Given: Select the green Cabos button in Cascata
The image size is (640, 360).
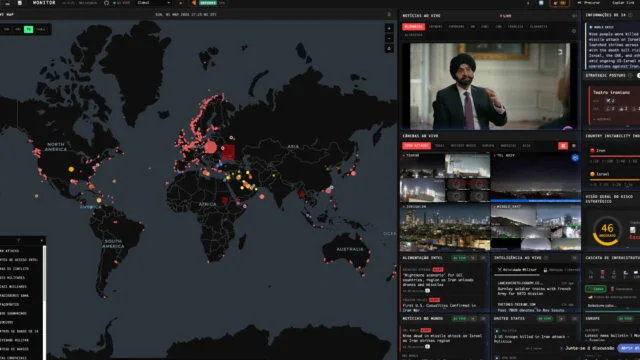Looking at the screenshot, I should pyautogui.click(x=596, y=289).
